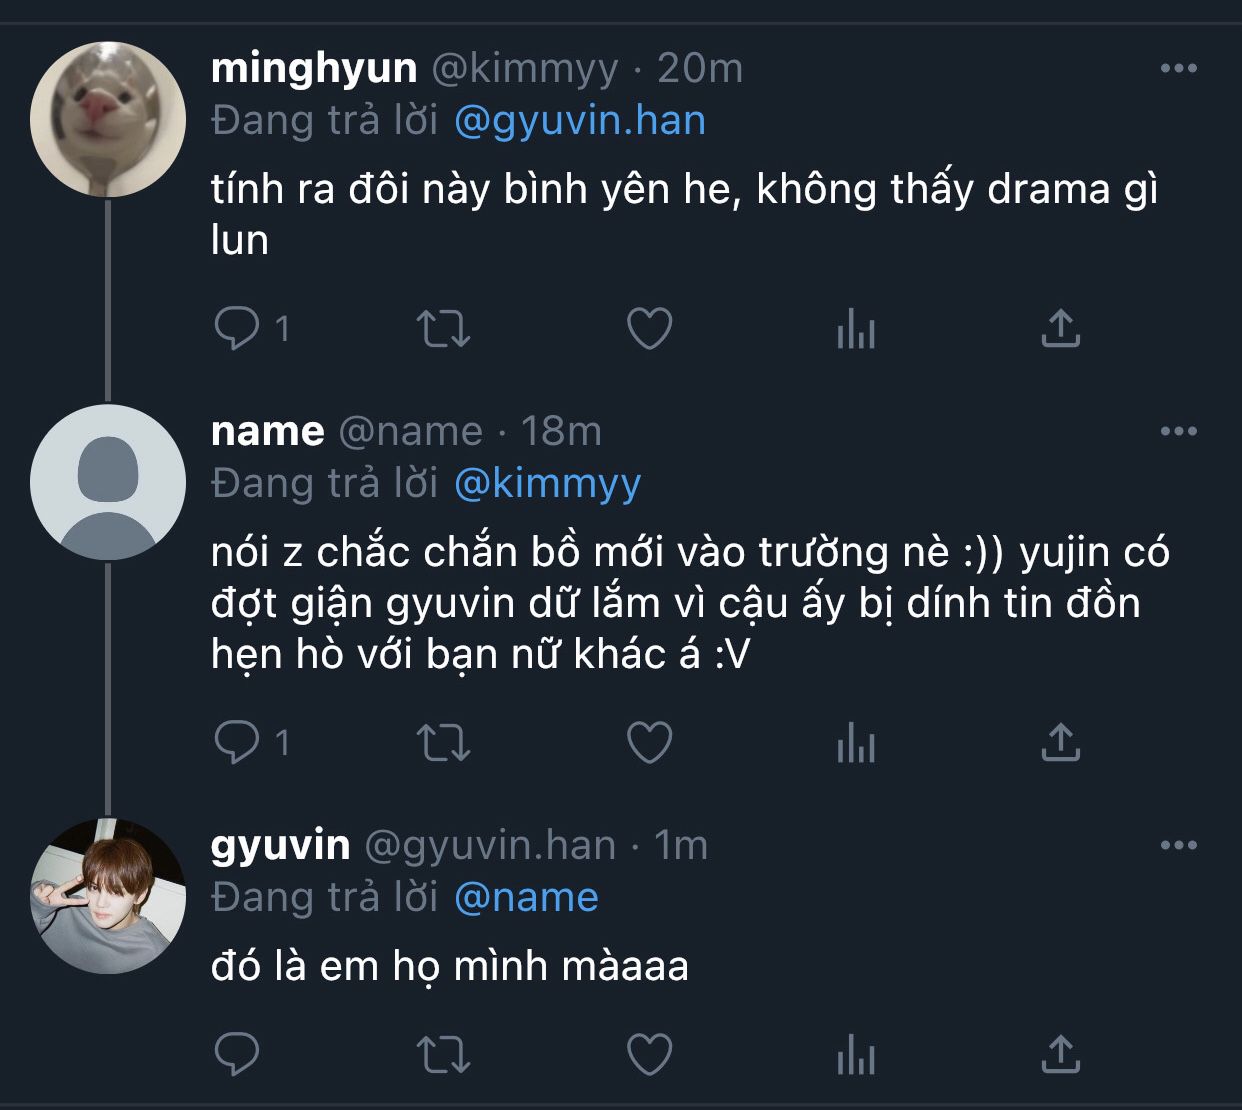Retweet gyuvin's reply tweet
1242x1110 pixels.
(x=442, y=1054)
